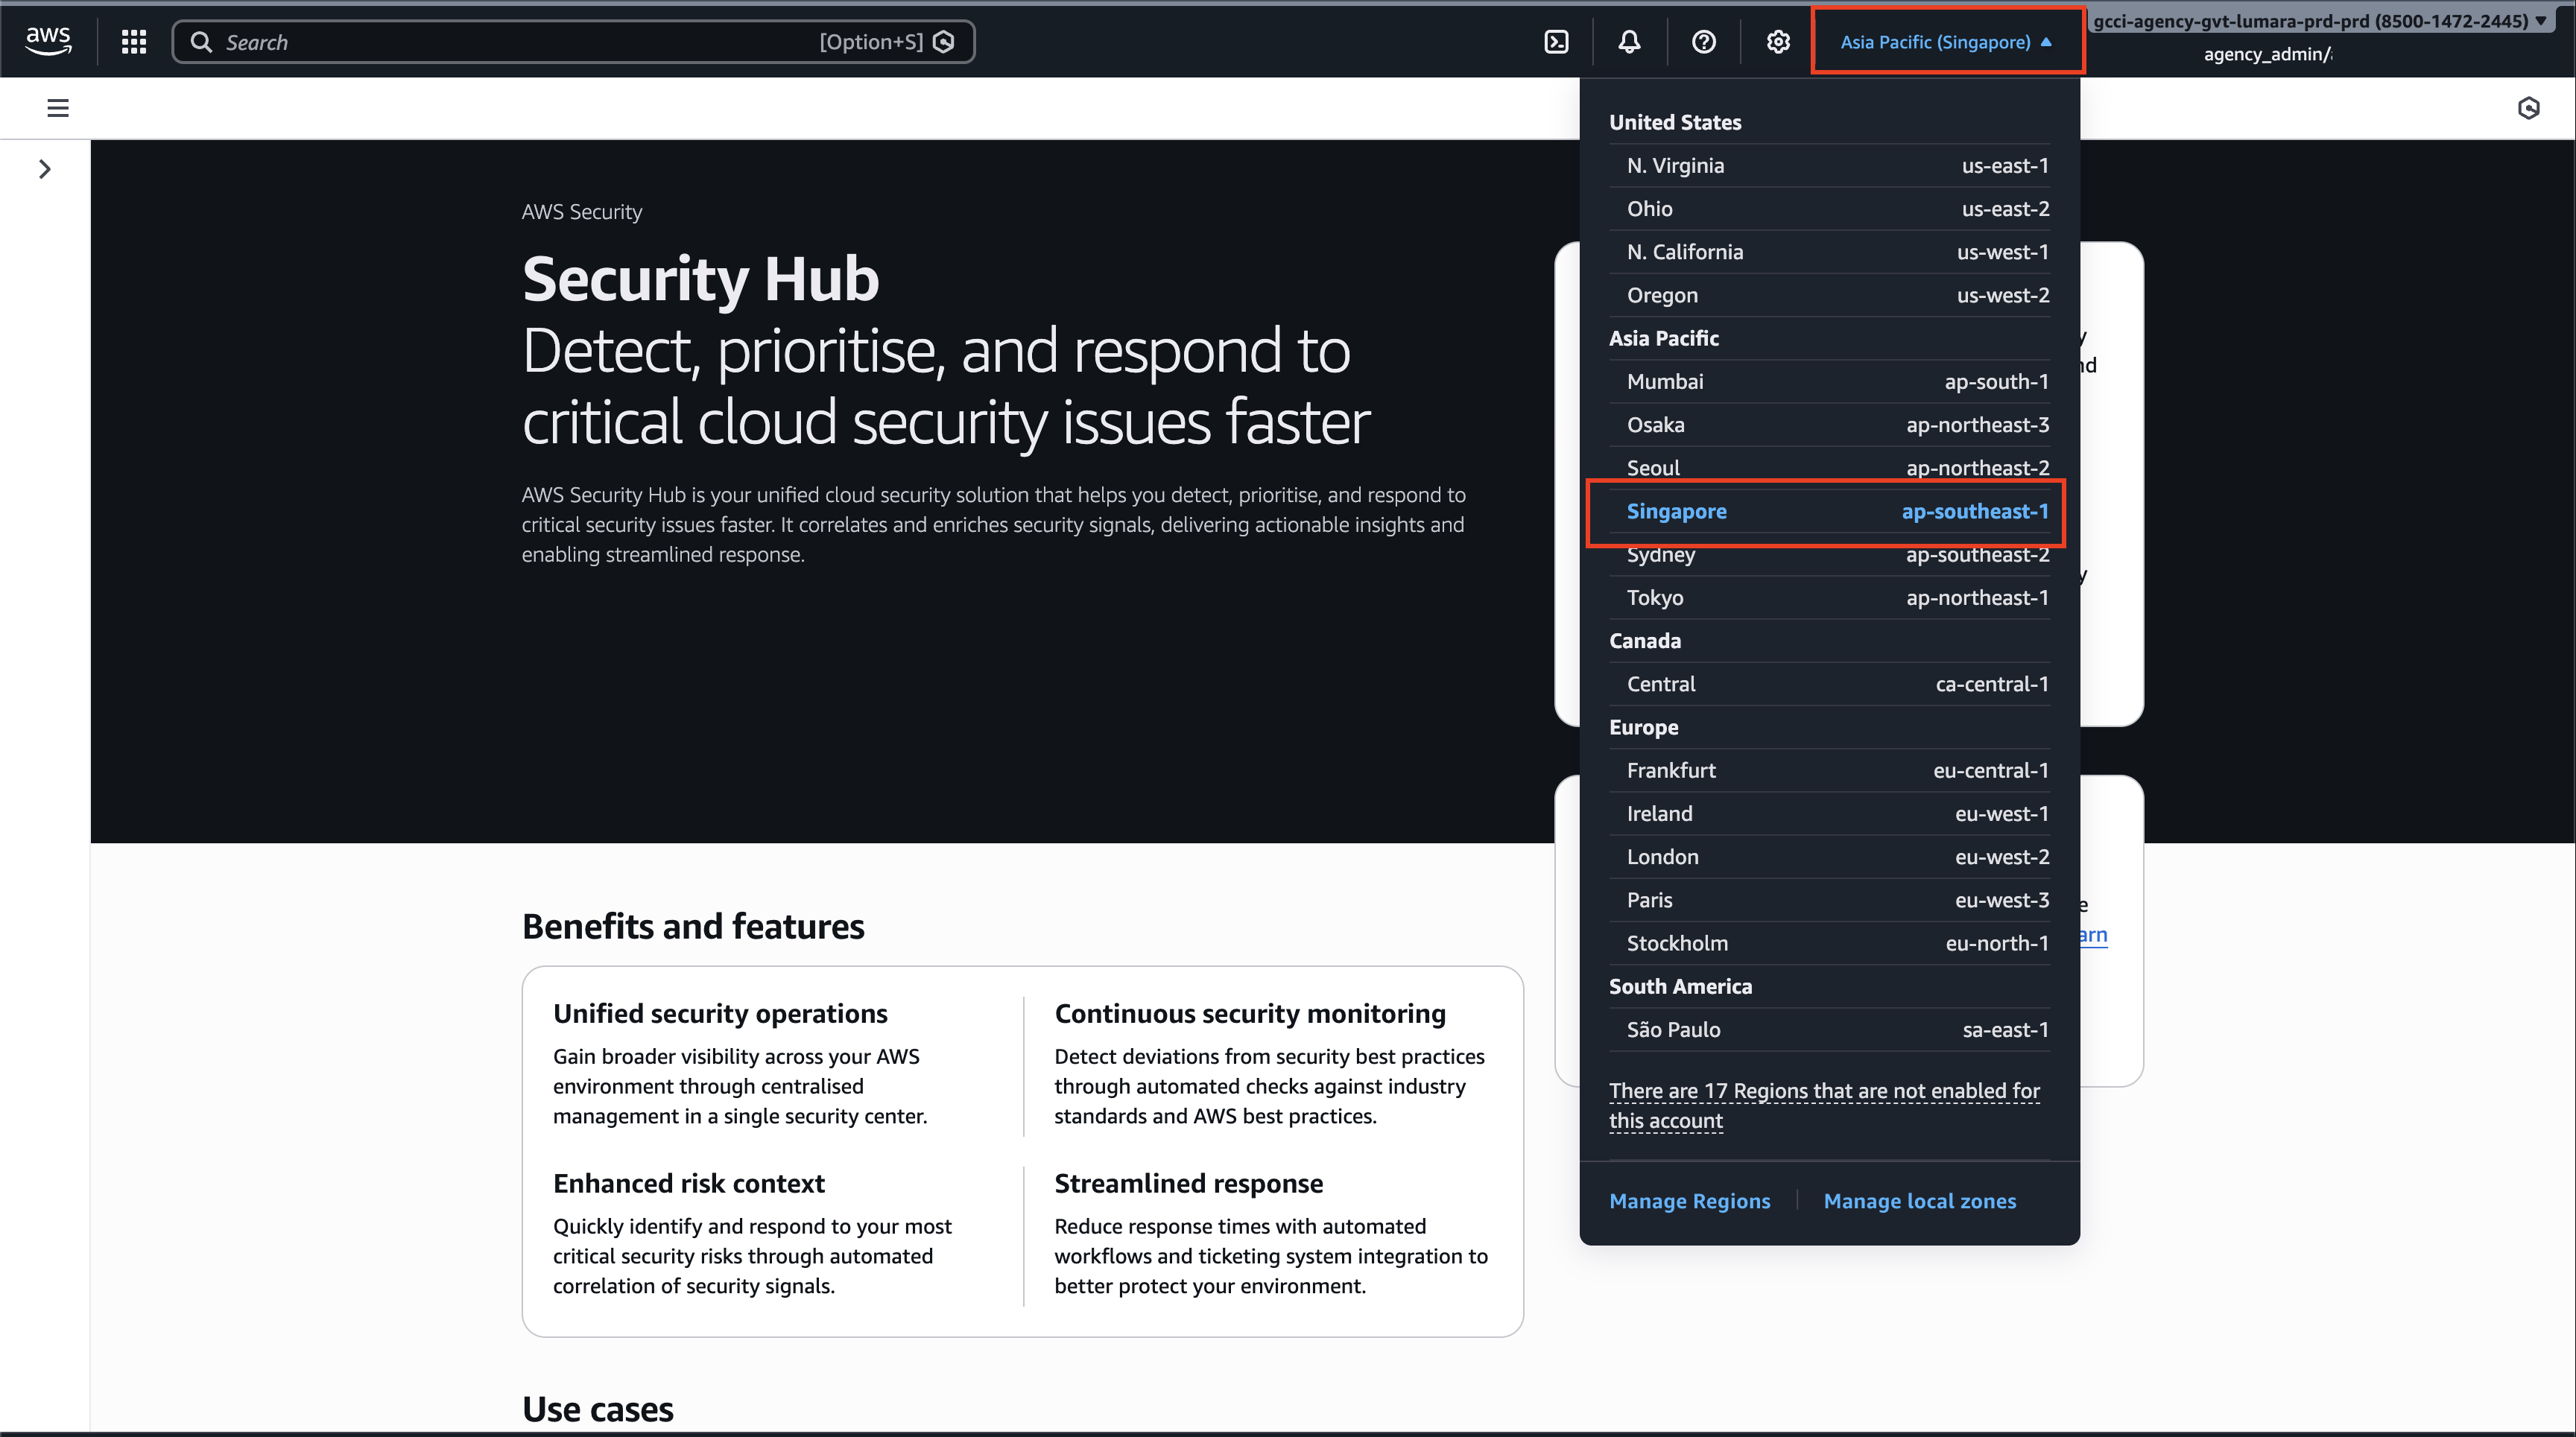
Task: Choose Osaka ap-northeast-3 region
Action: pos(1829,424)
